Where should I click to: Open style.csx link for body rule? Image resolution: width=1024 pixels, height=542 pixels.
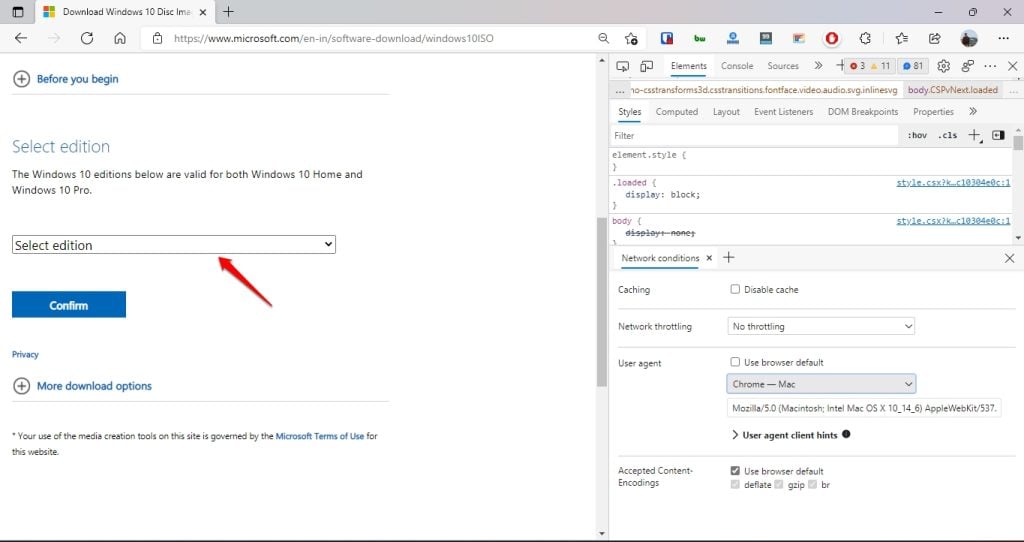(x=953, y=221)
